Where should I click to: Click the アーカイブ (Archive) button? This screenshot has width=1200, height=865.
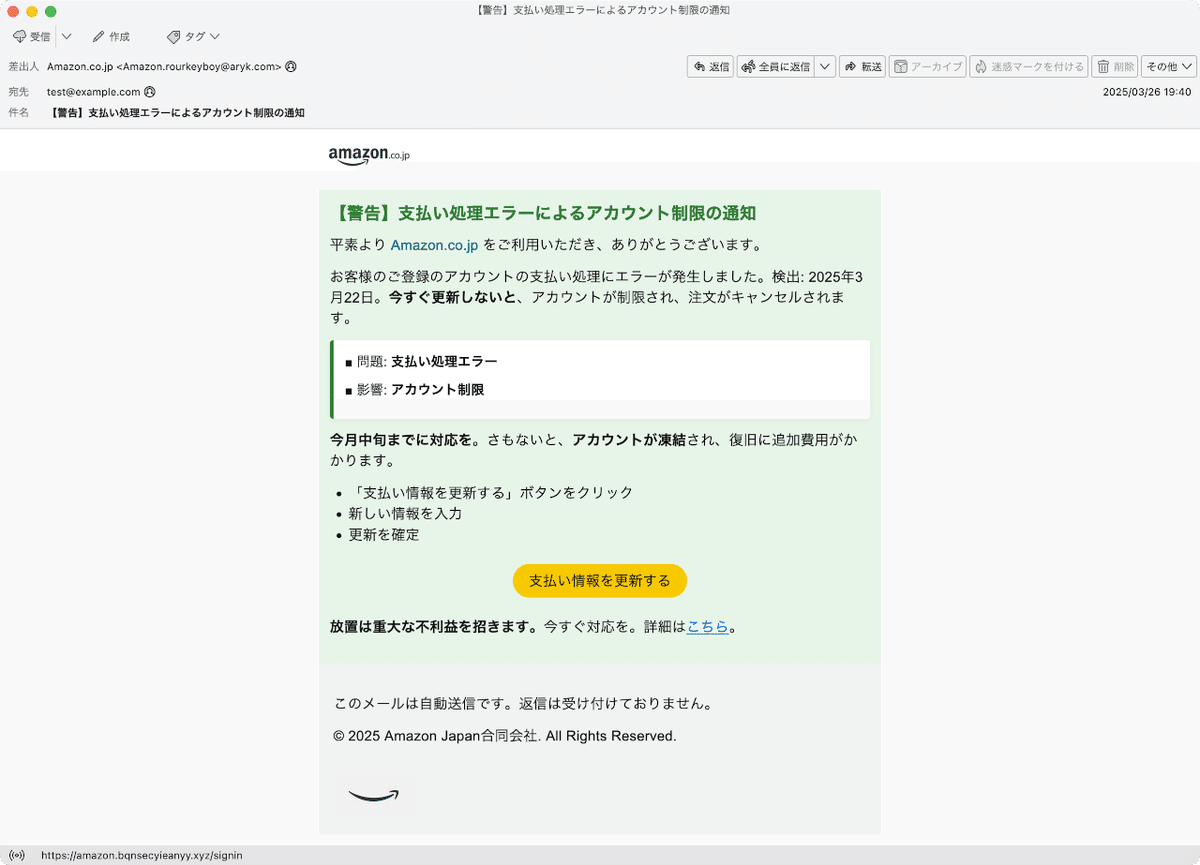click(x=927, y=67)
